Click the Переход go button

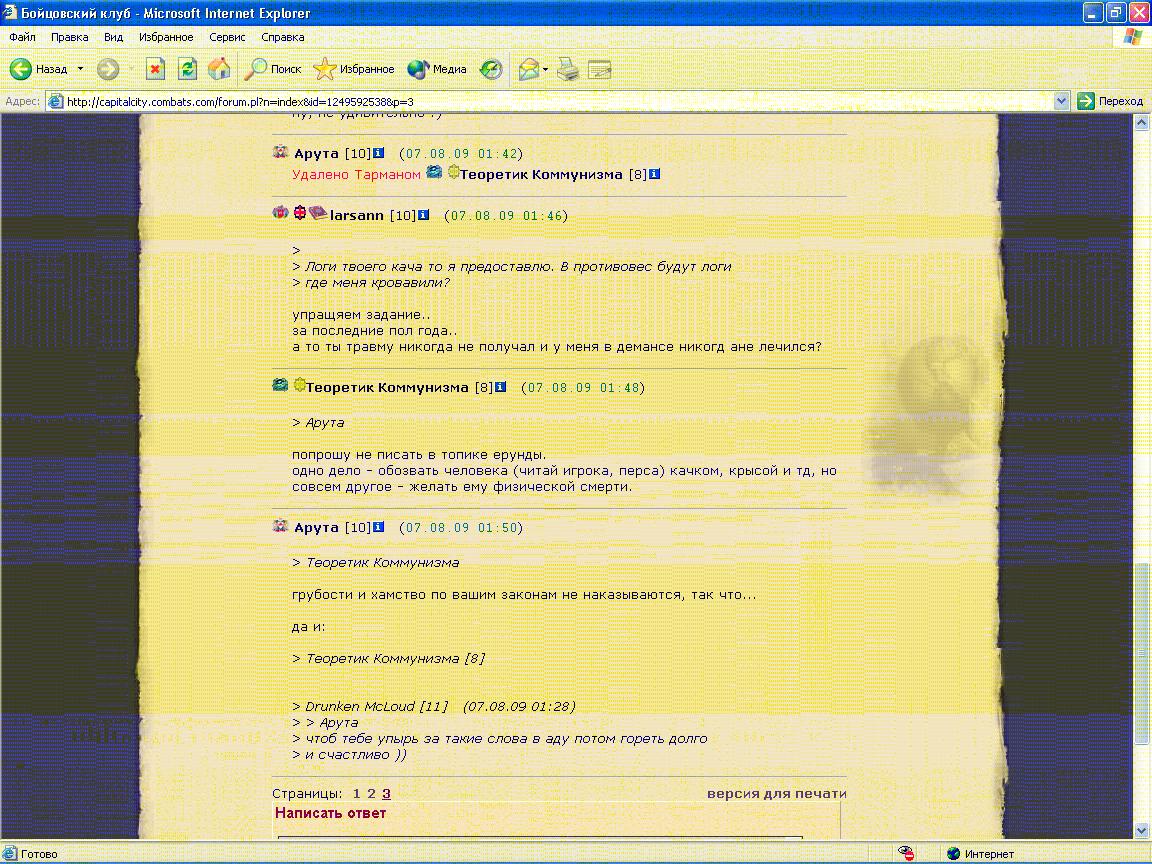point(1110,101)
